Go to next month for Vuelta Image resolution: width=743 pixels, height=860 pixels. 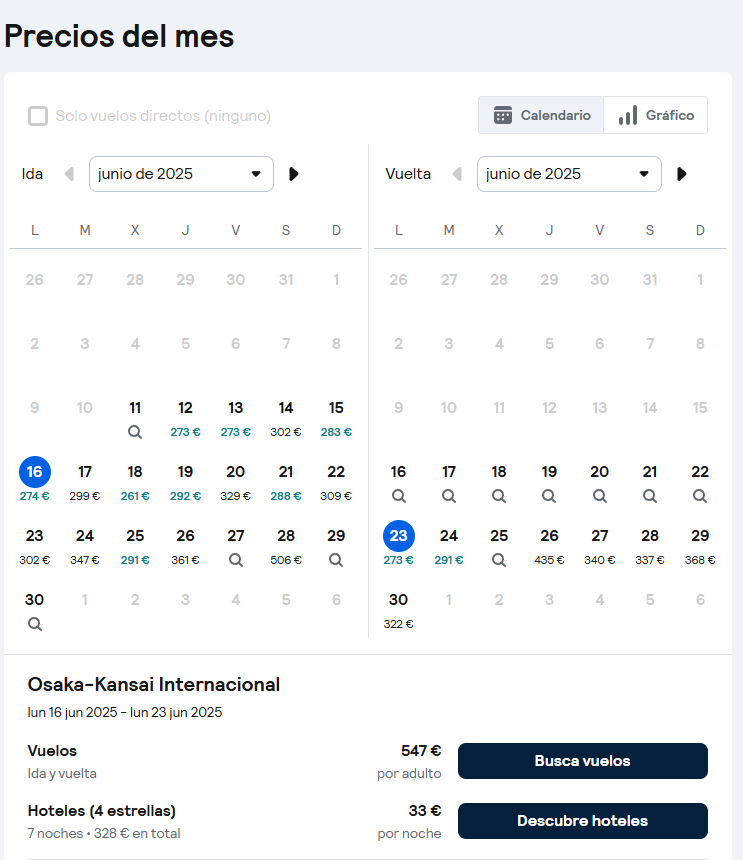click(x=682, y=174)
